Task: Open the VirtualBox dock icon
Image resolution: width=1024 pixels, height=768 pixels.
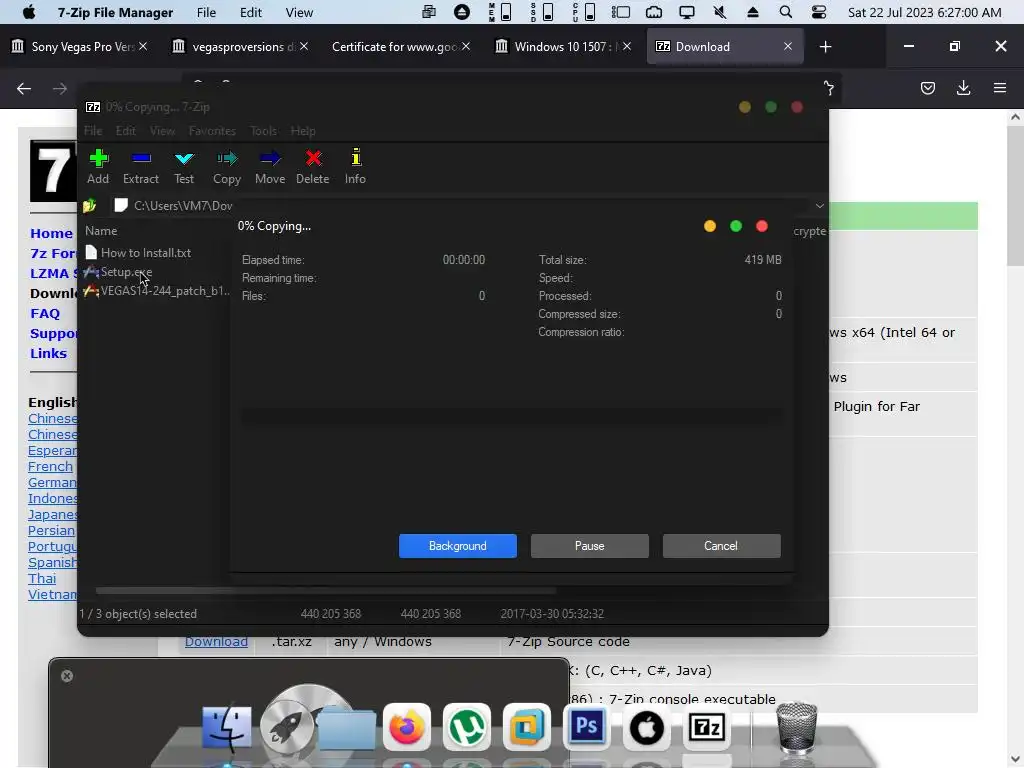Action: click(527, 727)
